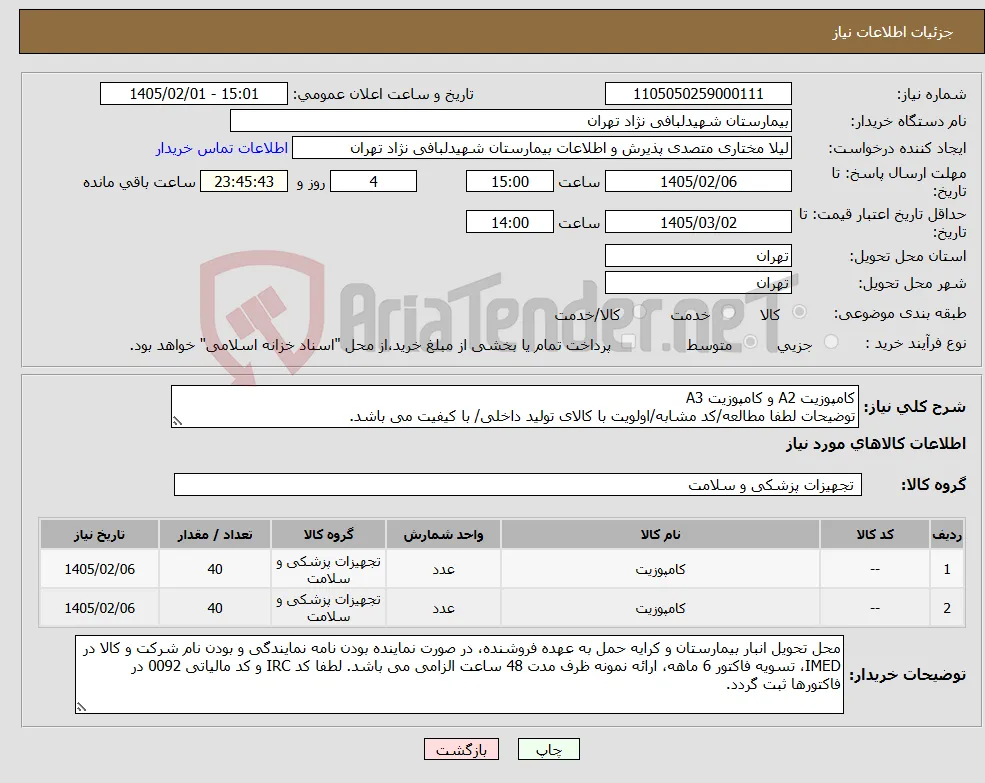Click the general description box کامپوزیت A2

point(514,407)
